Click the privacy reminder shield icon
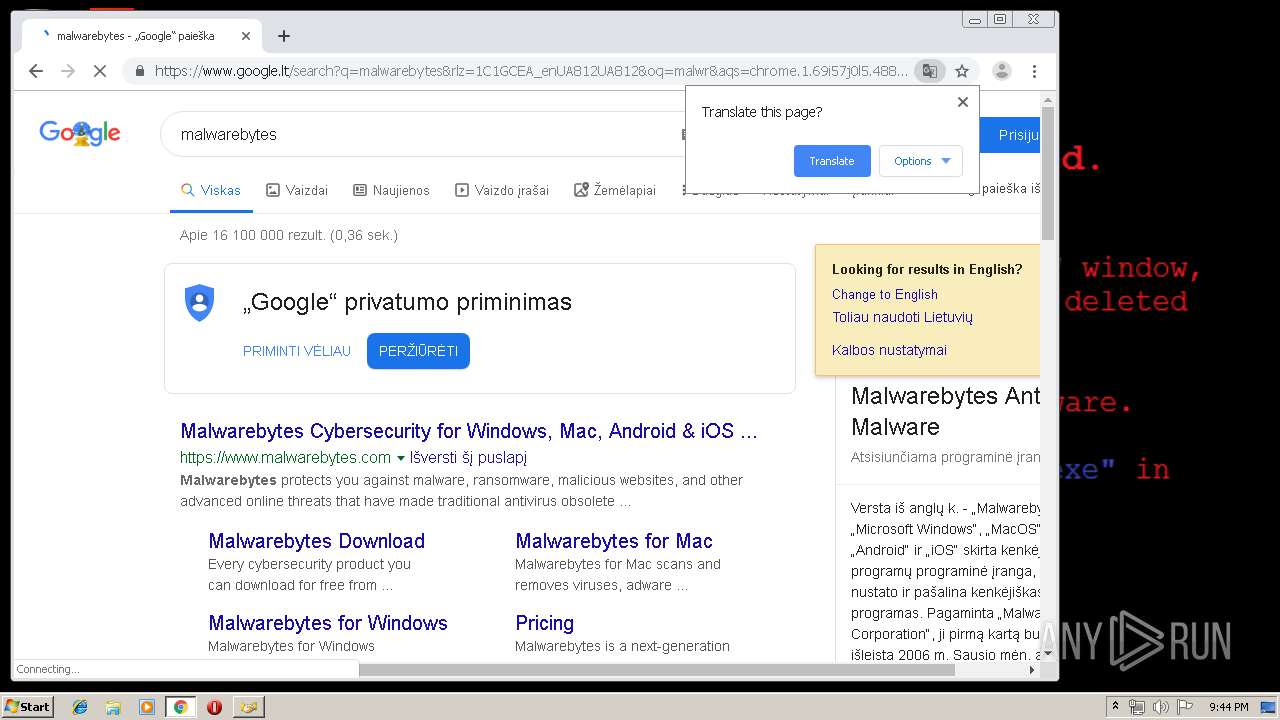 pyautogui.click(x=200, y=302)
